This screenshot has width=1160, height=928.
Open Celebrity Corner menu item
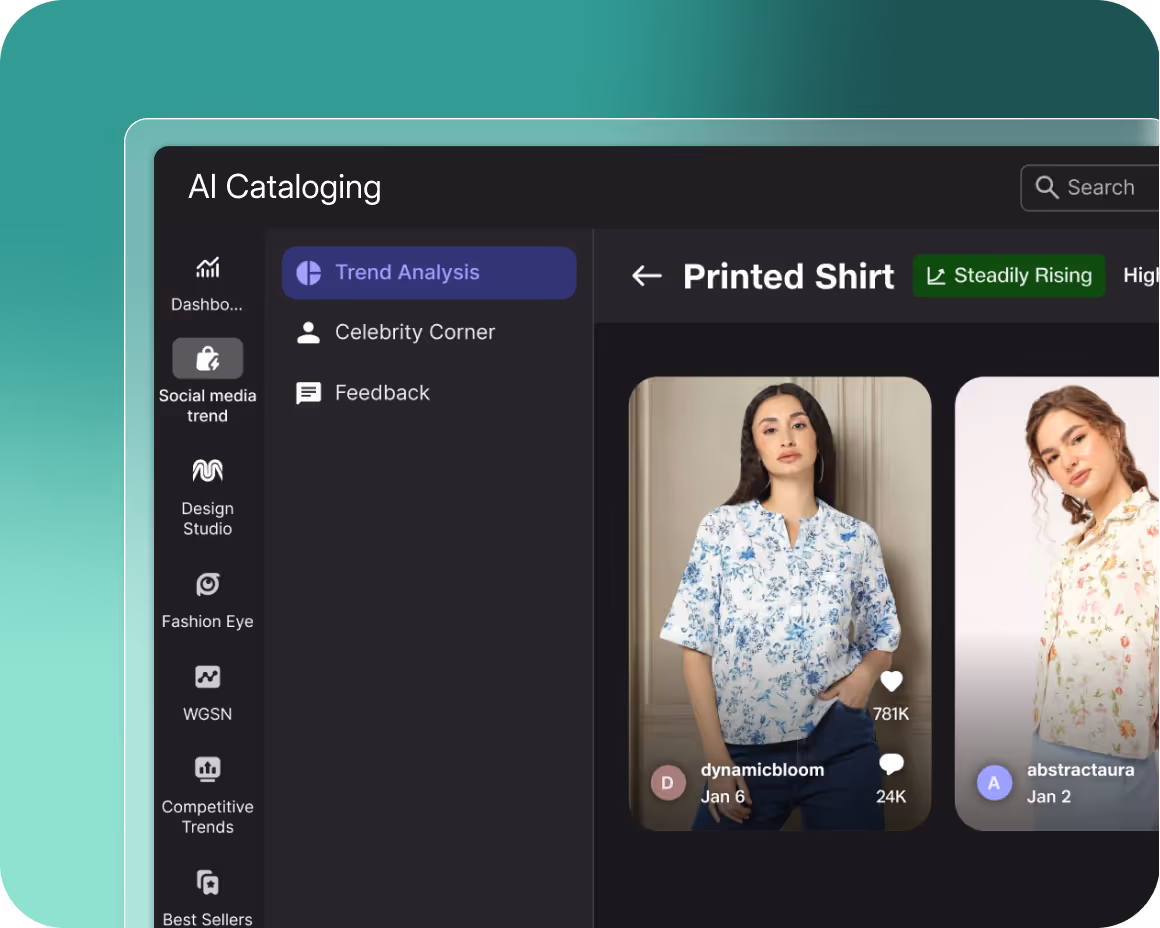tap(429, 332)
